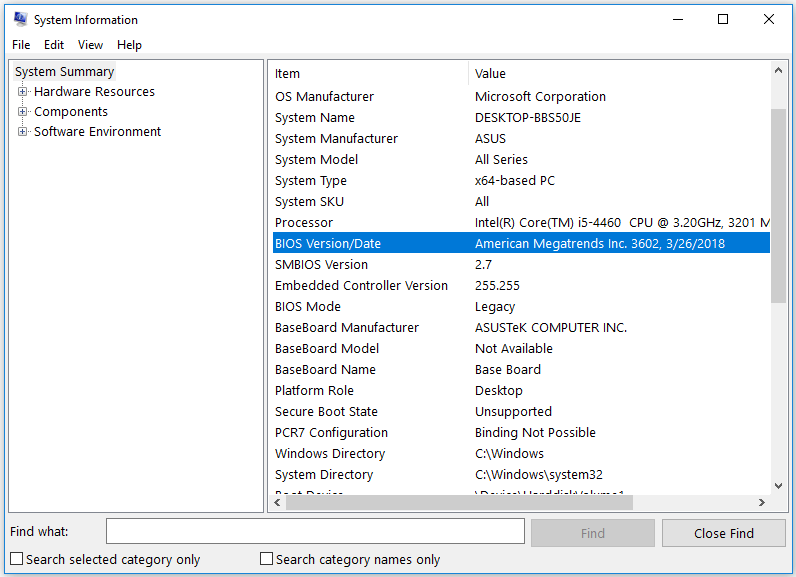This screenshot has height=577, width=796.
Task: Select Components category label
Action: tap(71, 112)
